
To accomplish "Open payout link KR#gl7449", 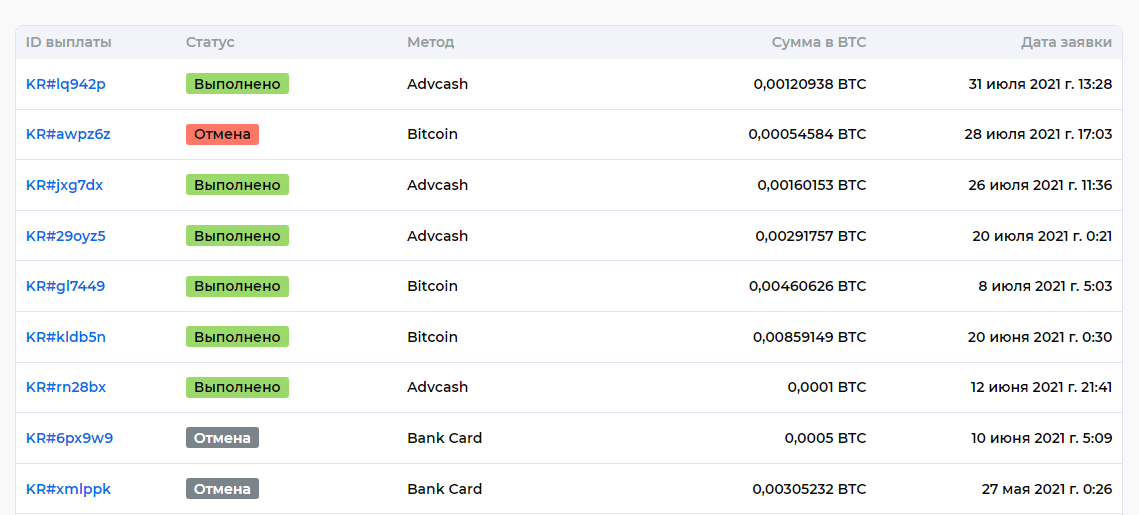I will 66,286.
